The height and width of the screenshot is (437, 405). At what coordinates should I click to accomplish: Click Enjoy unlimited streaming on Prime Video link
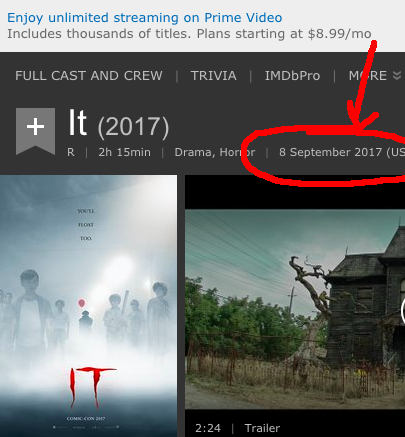pos(145,18)
